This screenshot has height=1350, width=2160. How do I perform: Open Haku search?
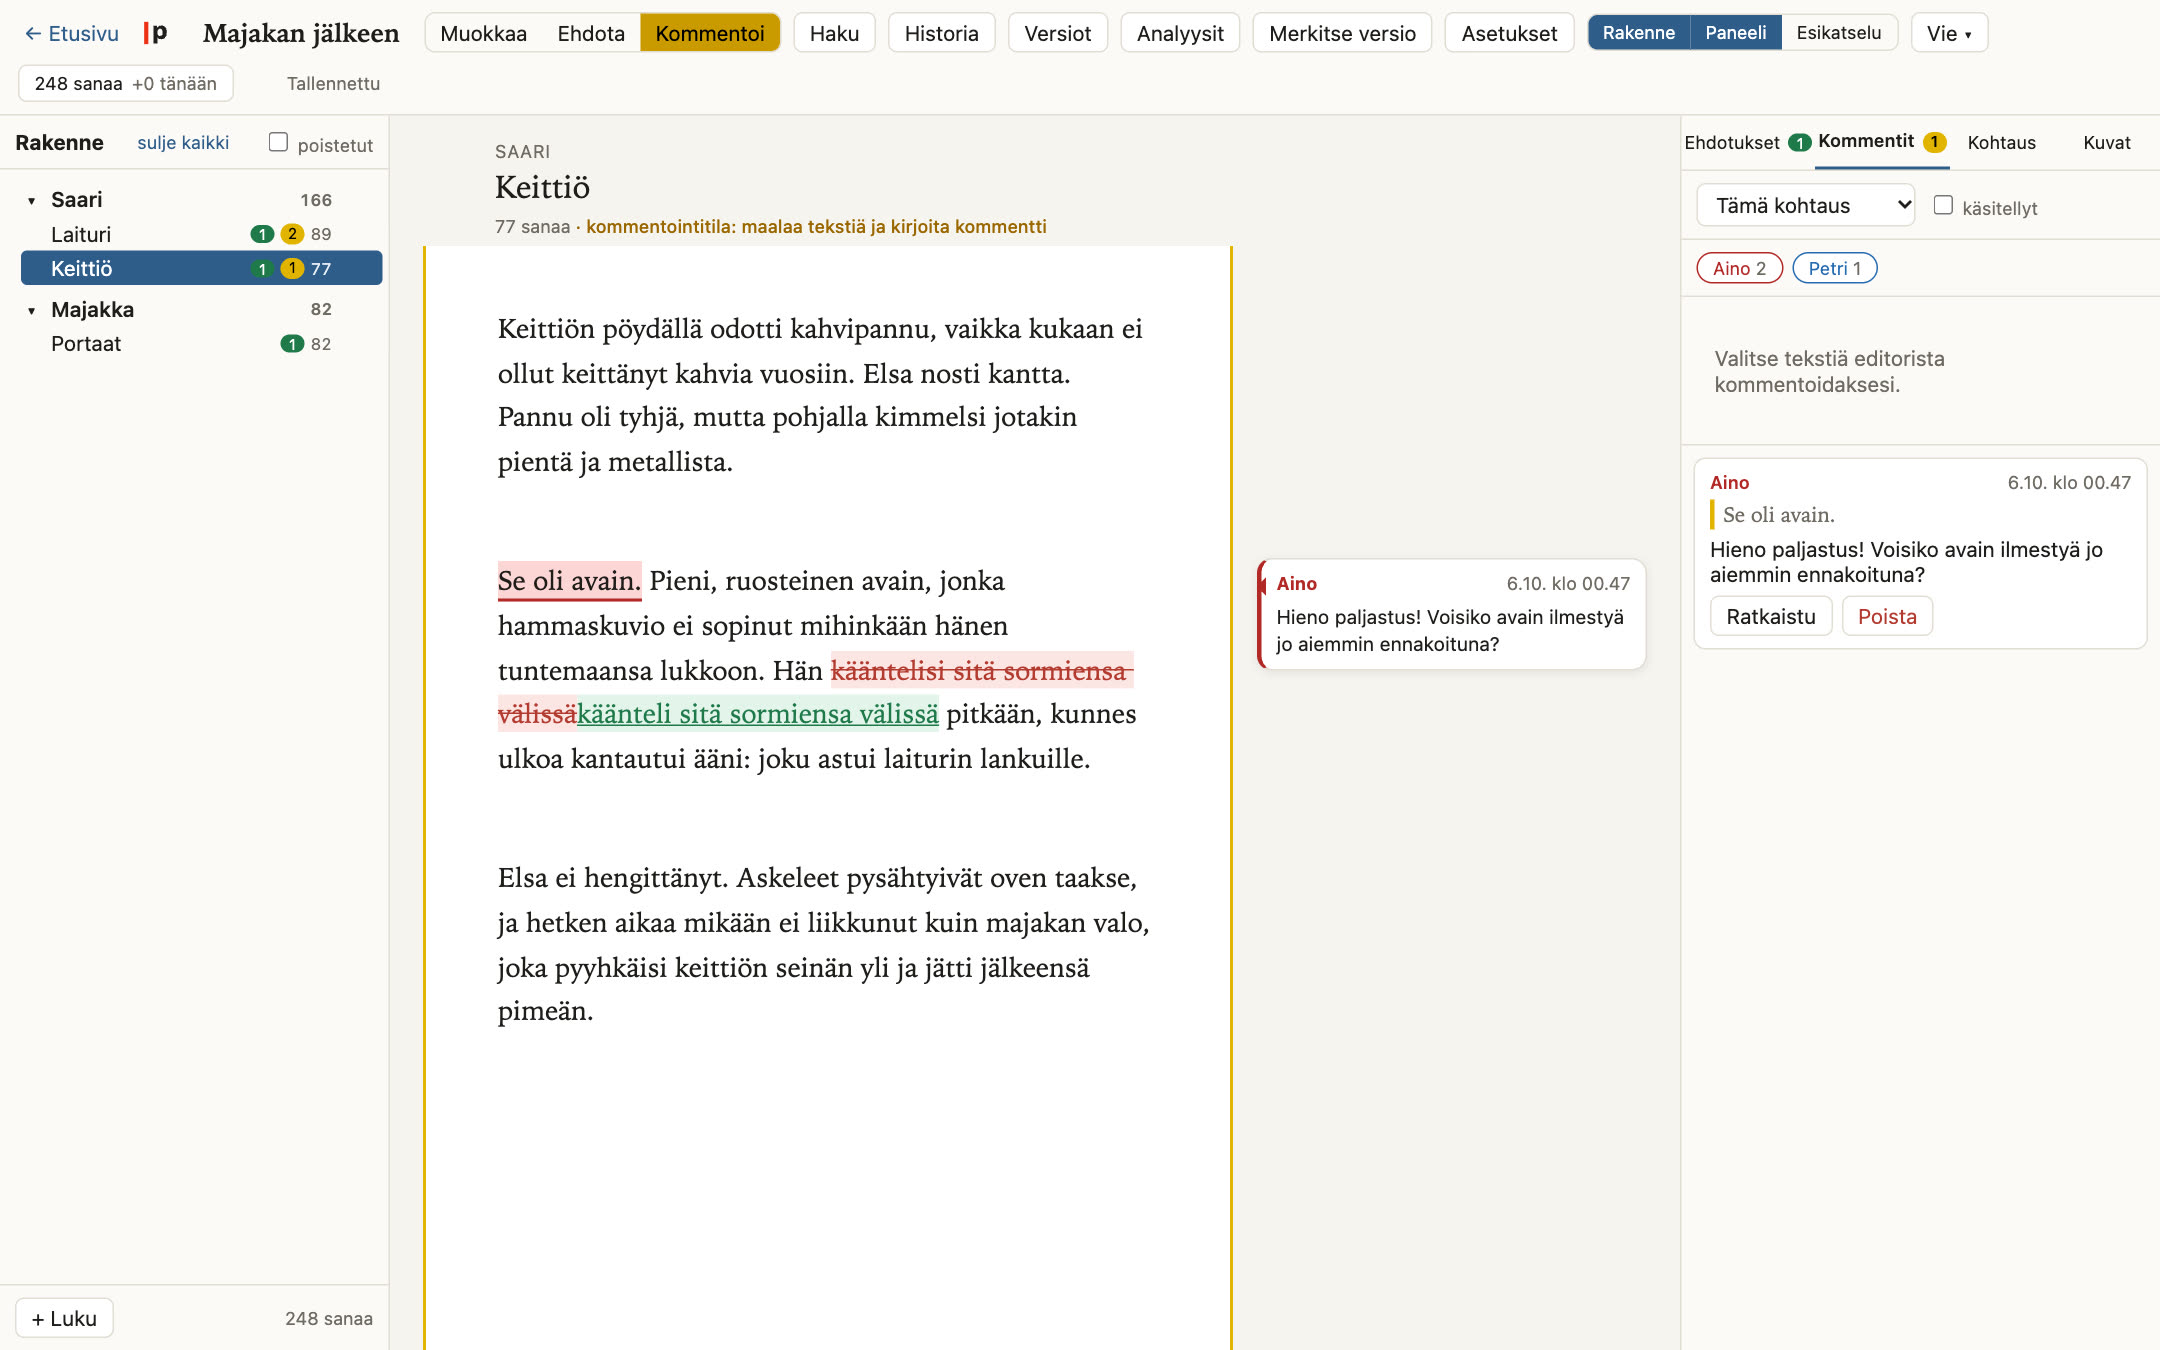coord(834,33)
